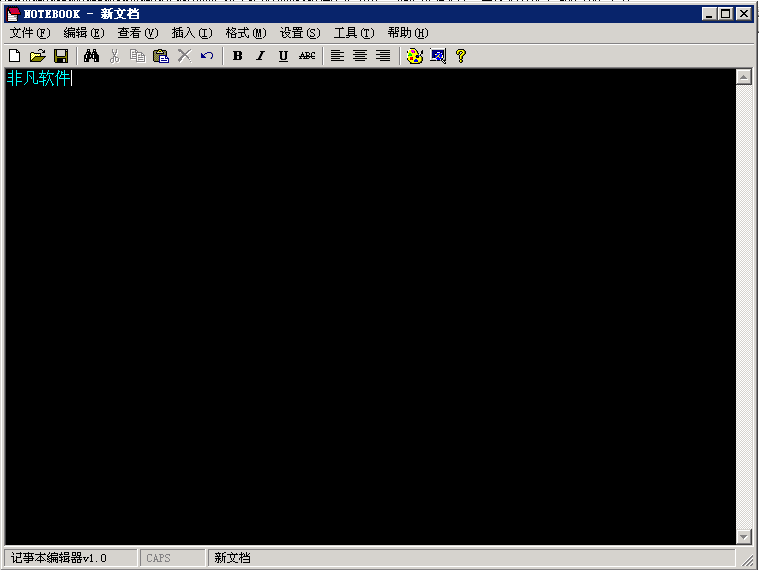
Task: Open a file using the folder icon
Action: point(38,56)
